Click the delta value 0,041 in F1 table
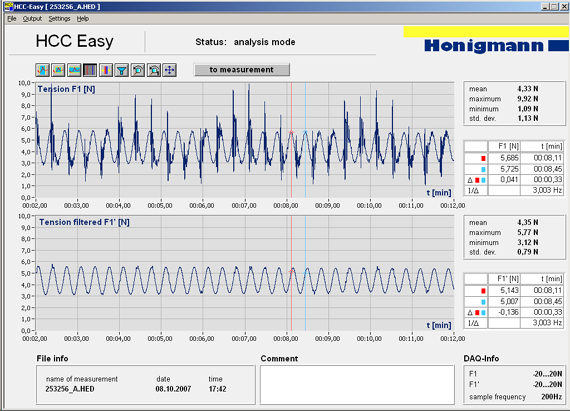 (509, 180)
